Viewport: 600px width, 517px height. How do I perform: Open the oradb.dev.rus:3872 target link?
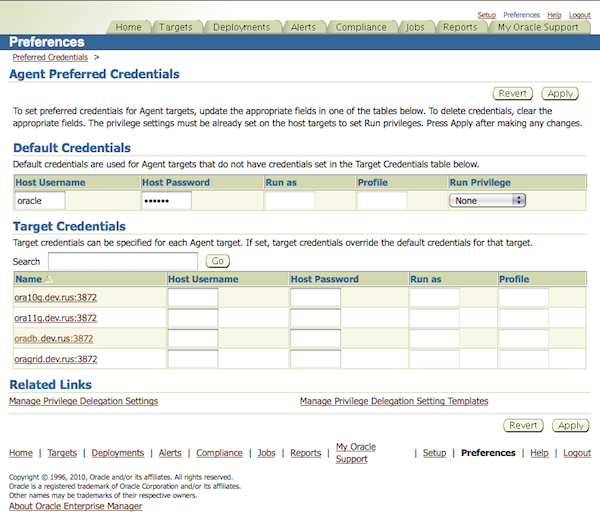tap(53, 338)
